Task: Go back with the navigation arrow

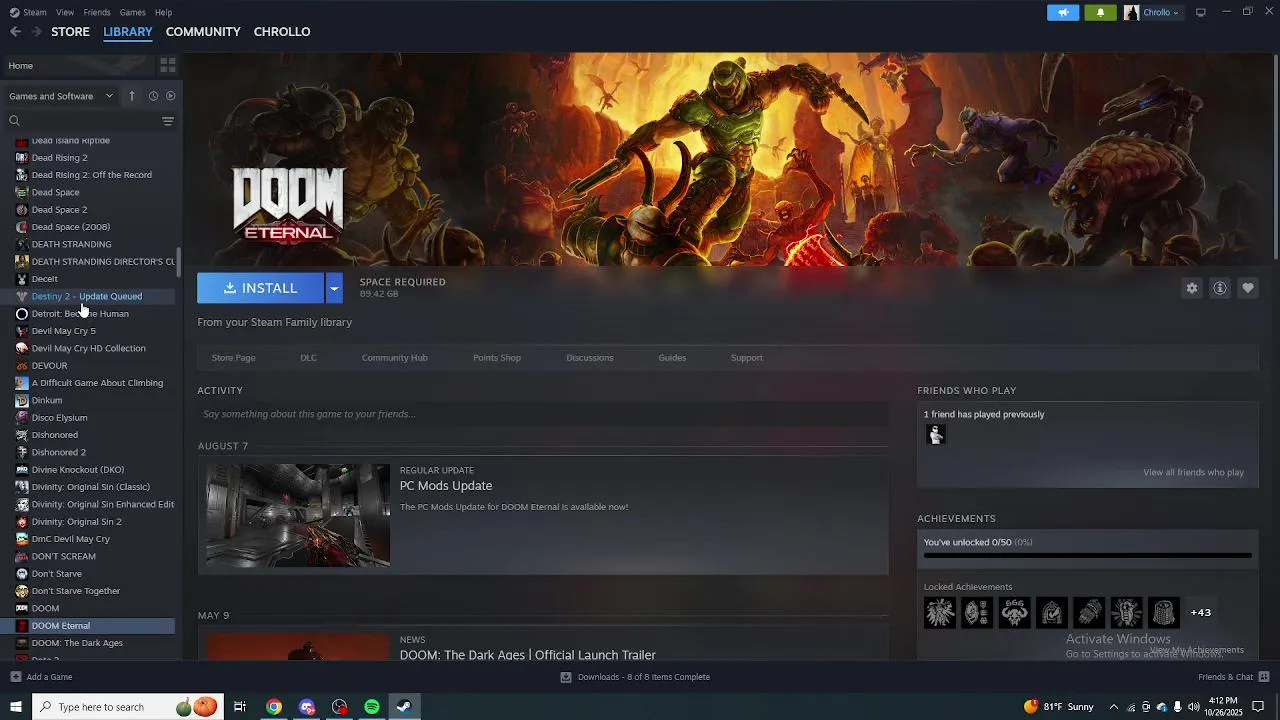Action: (15, 32)
